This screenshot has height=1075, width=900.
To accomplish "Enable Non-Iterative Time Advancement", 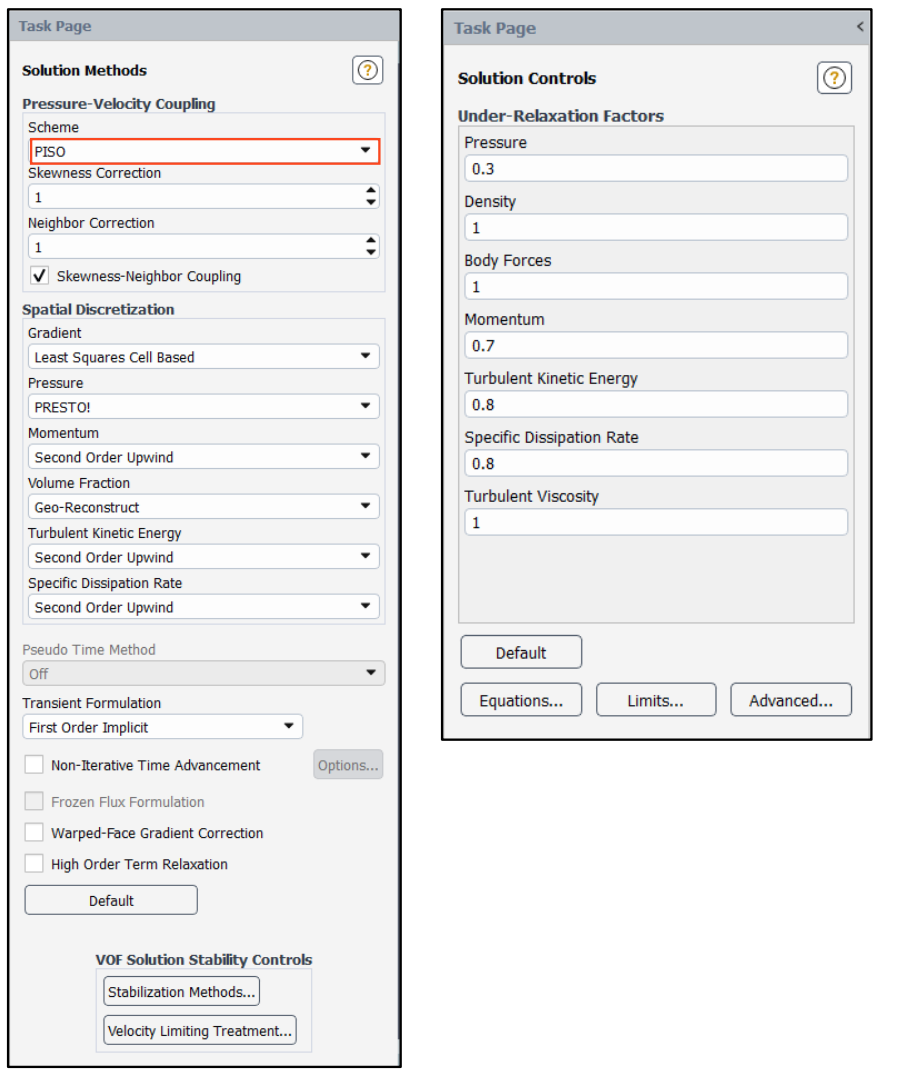I will (34, 765).
